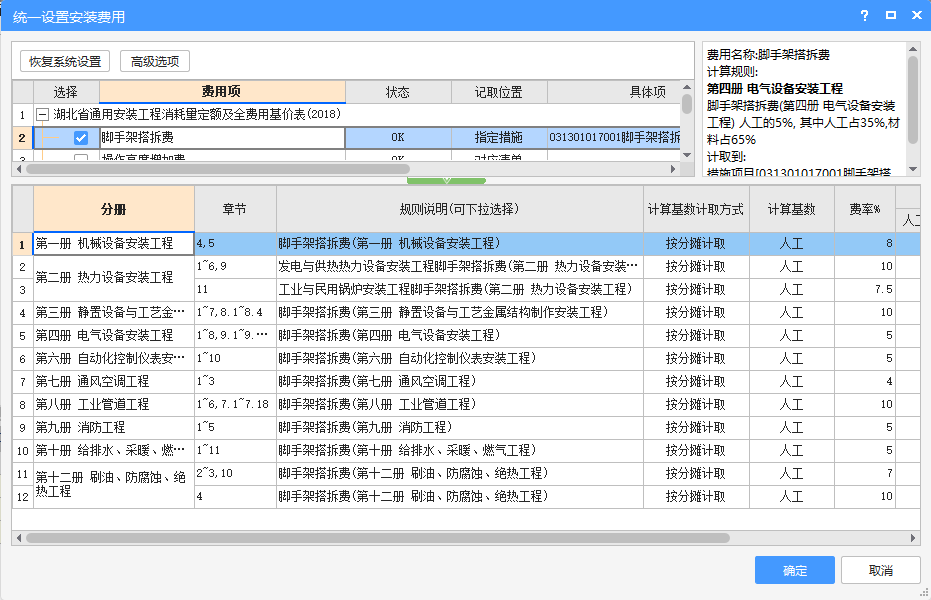
Task: Select 第一册 机械设备安装工程 cell
Action: [x=113, y=243]
